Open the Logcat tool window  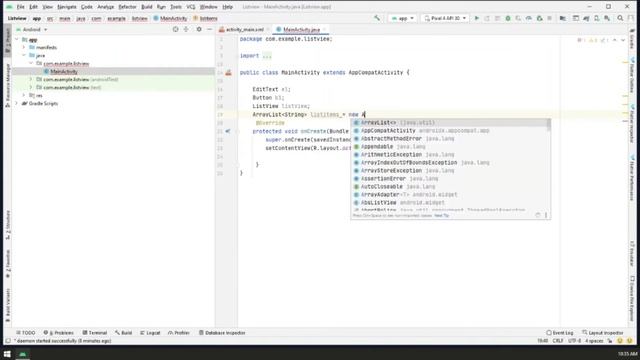(150, 333)
